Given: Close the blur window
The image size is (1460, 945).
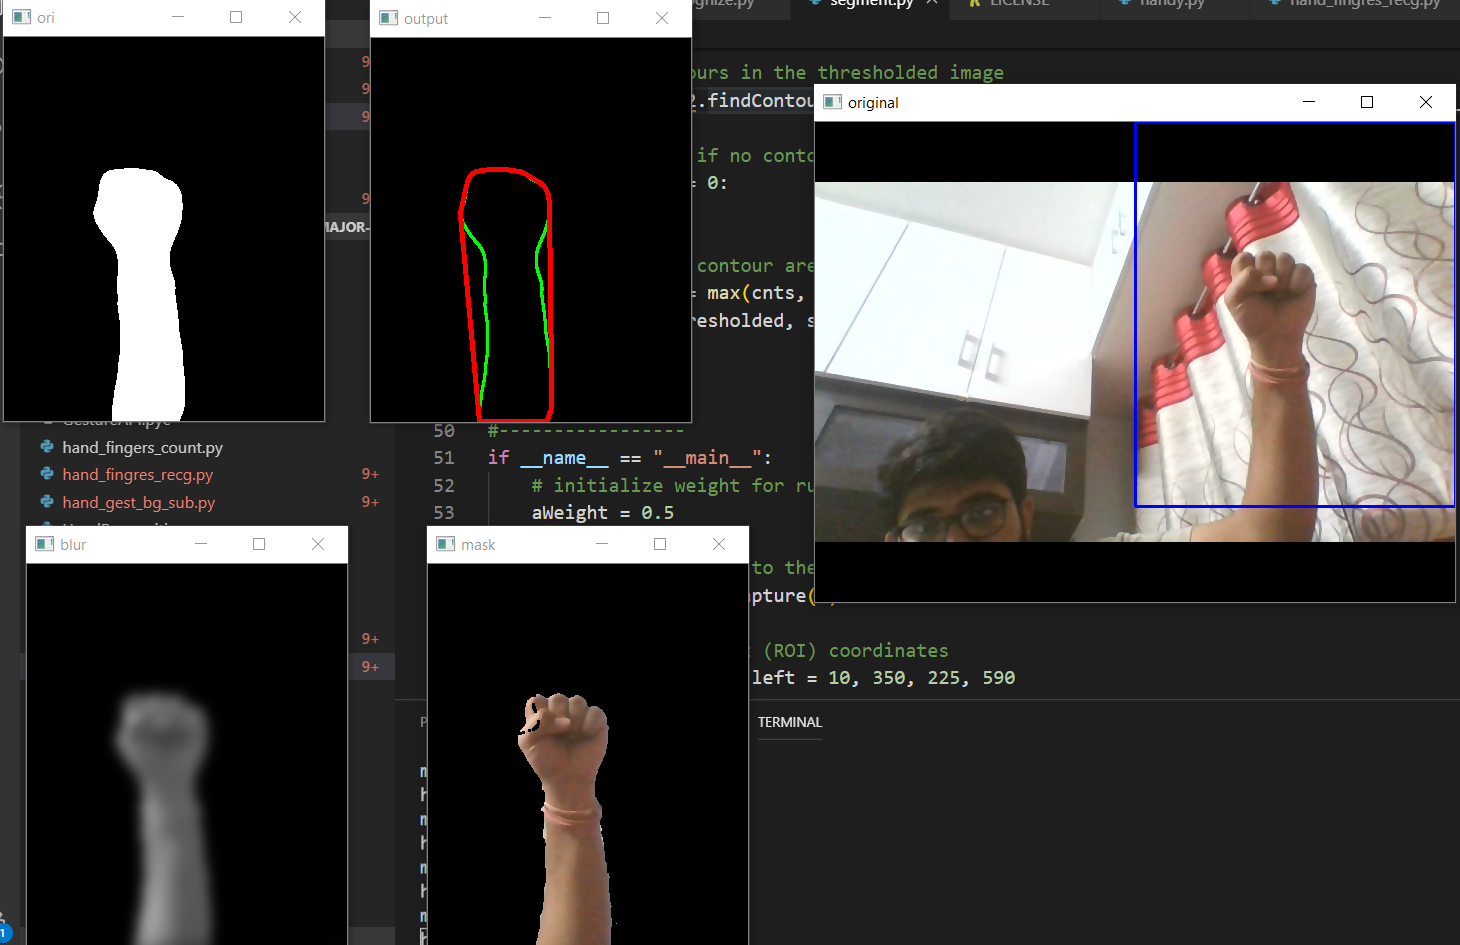Looking at the screenshot, I should click(x=318, y=544).
